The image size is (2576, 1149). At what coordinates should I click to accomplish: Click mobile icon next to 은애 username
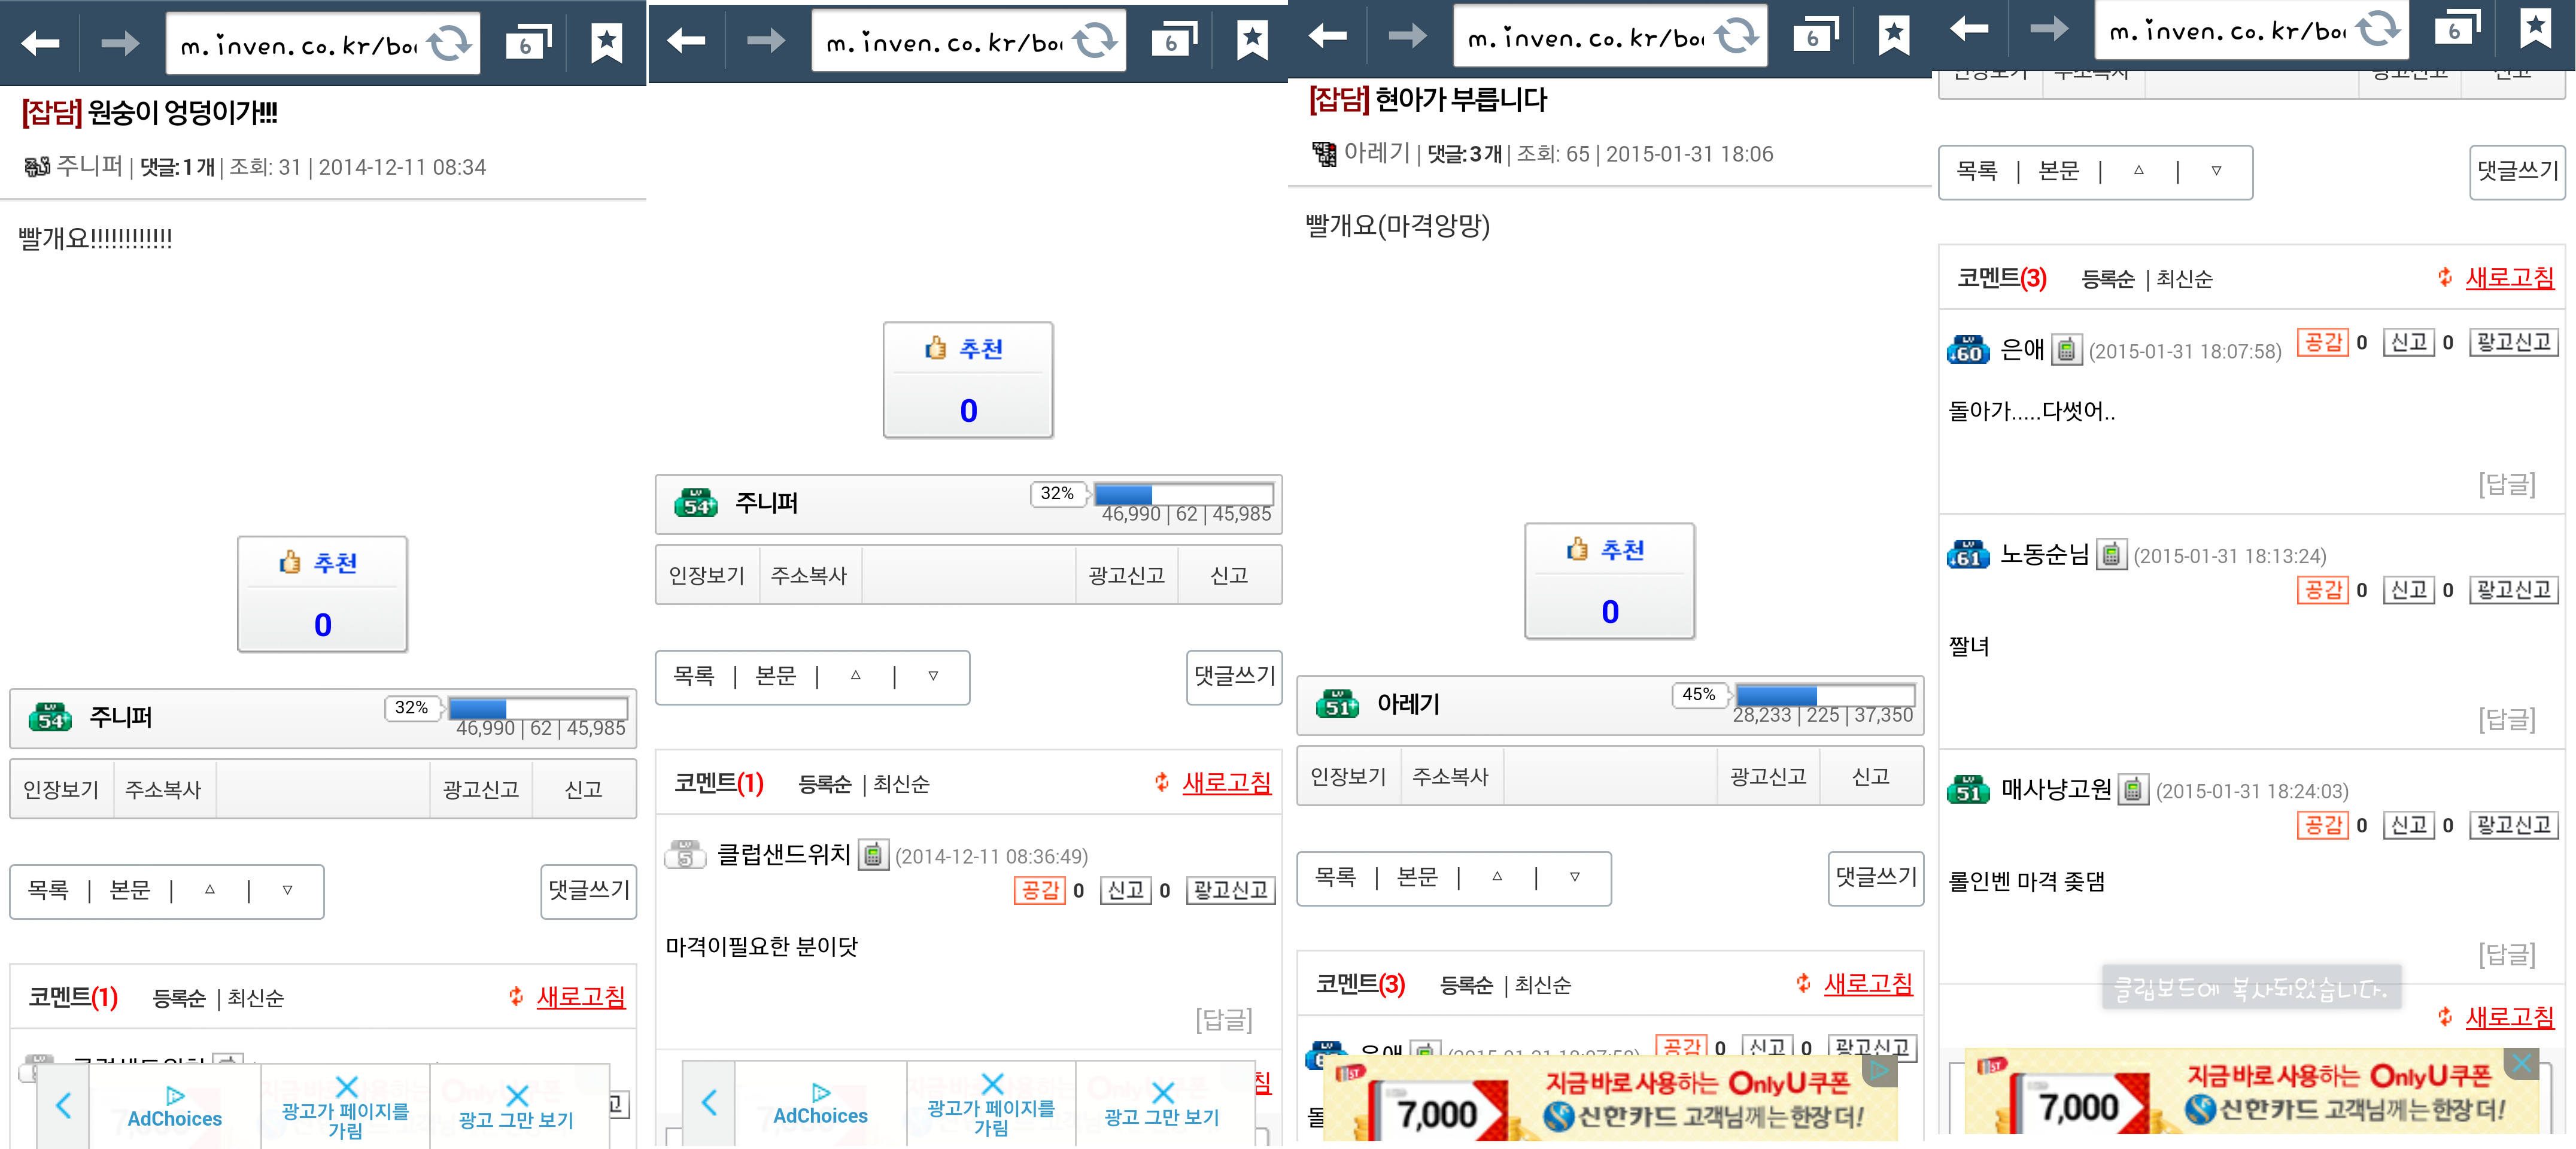pos(2066,350)
